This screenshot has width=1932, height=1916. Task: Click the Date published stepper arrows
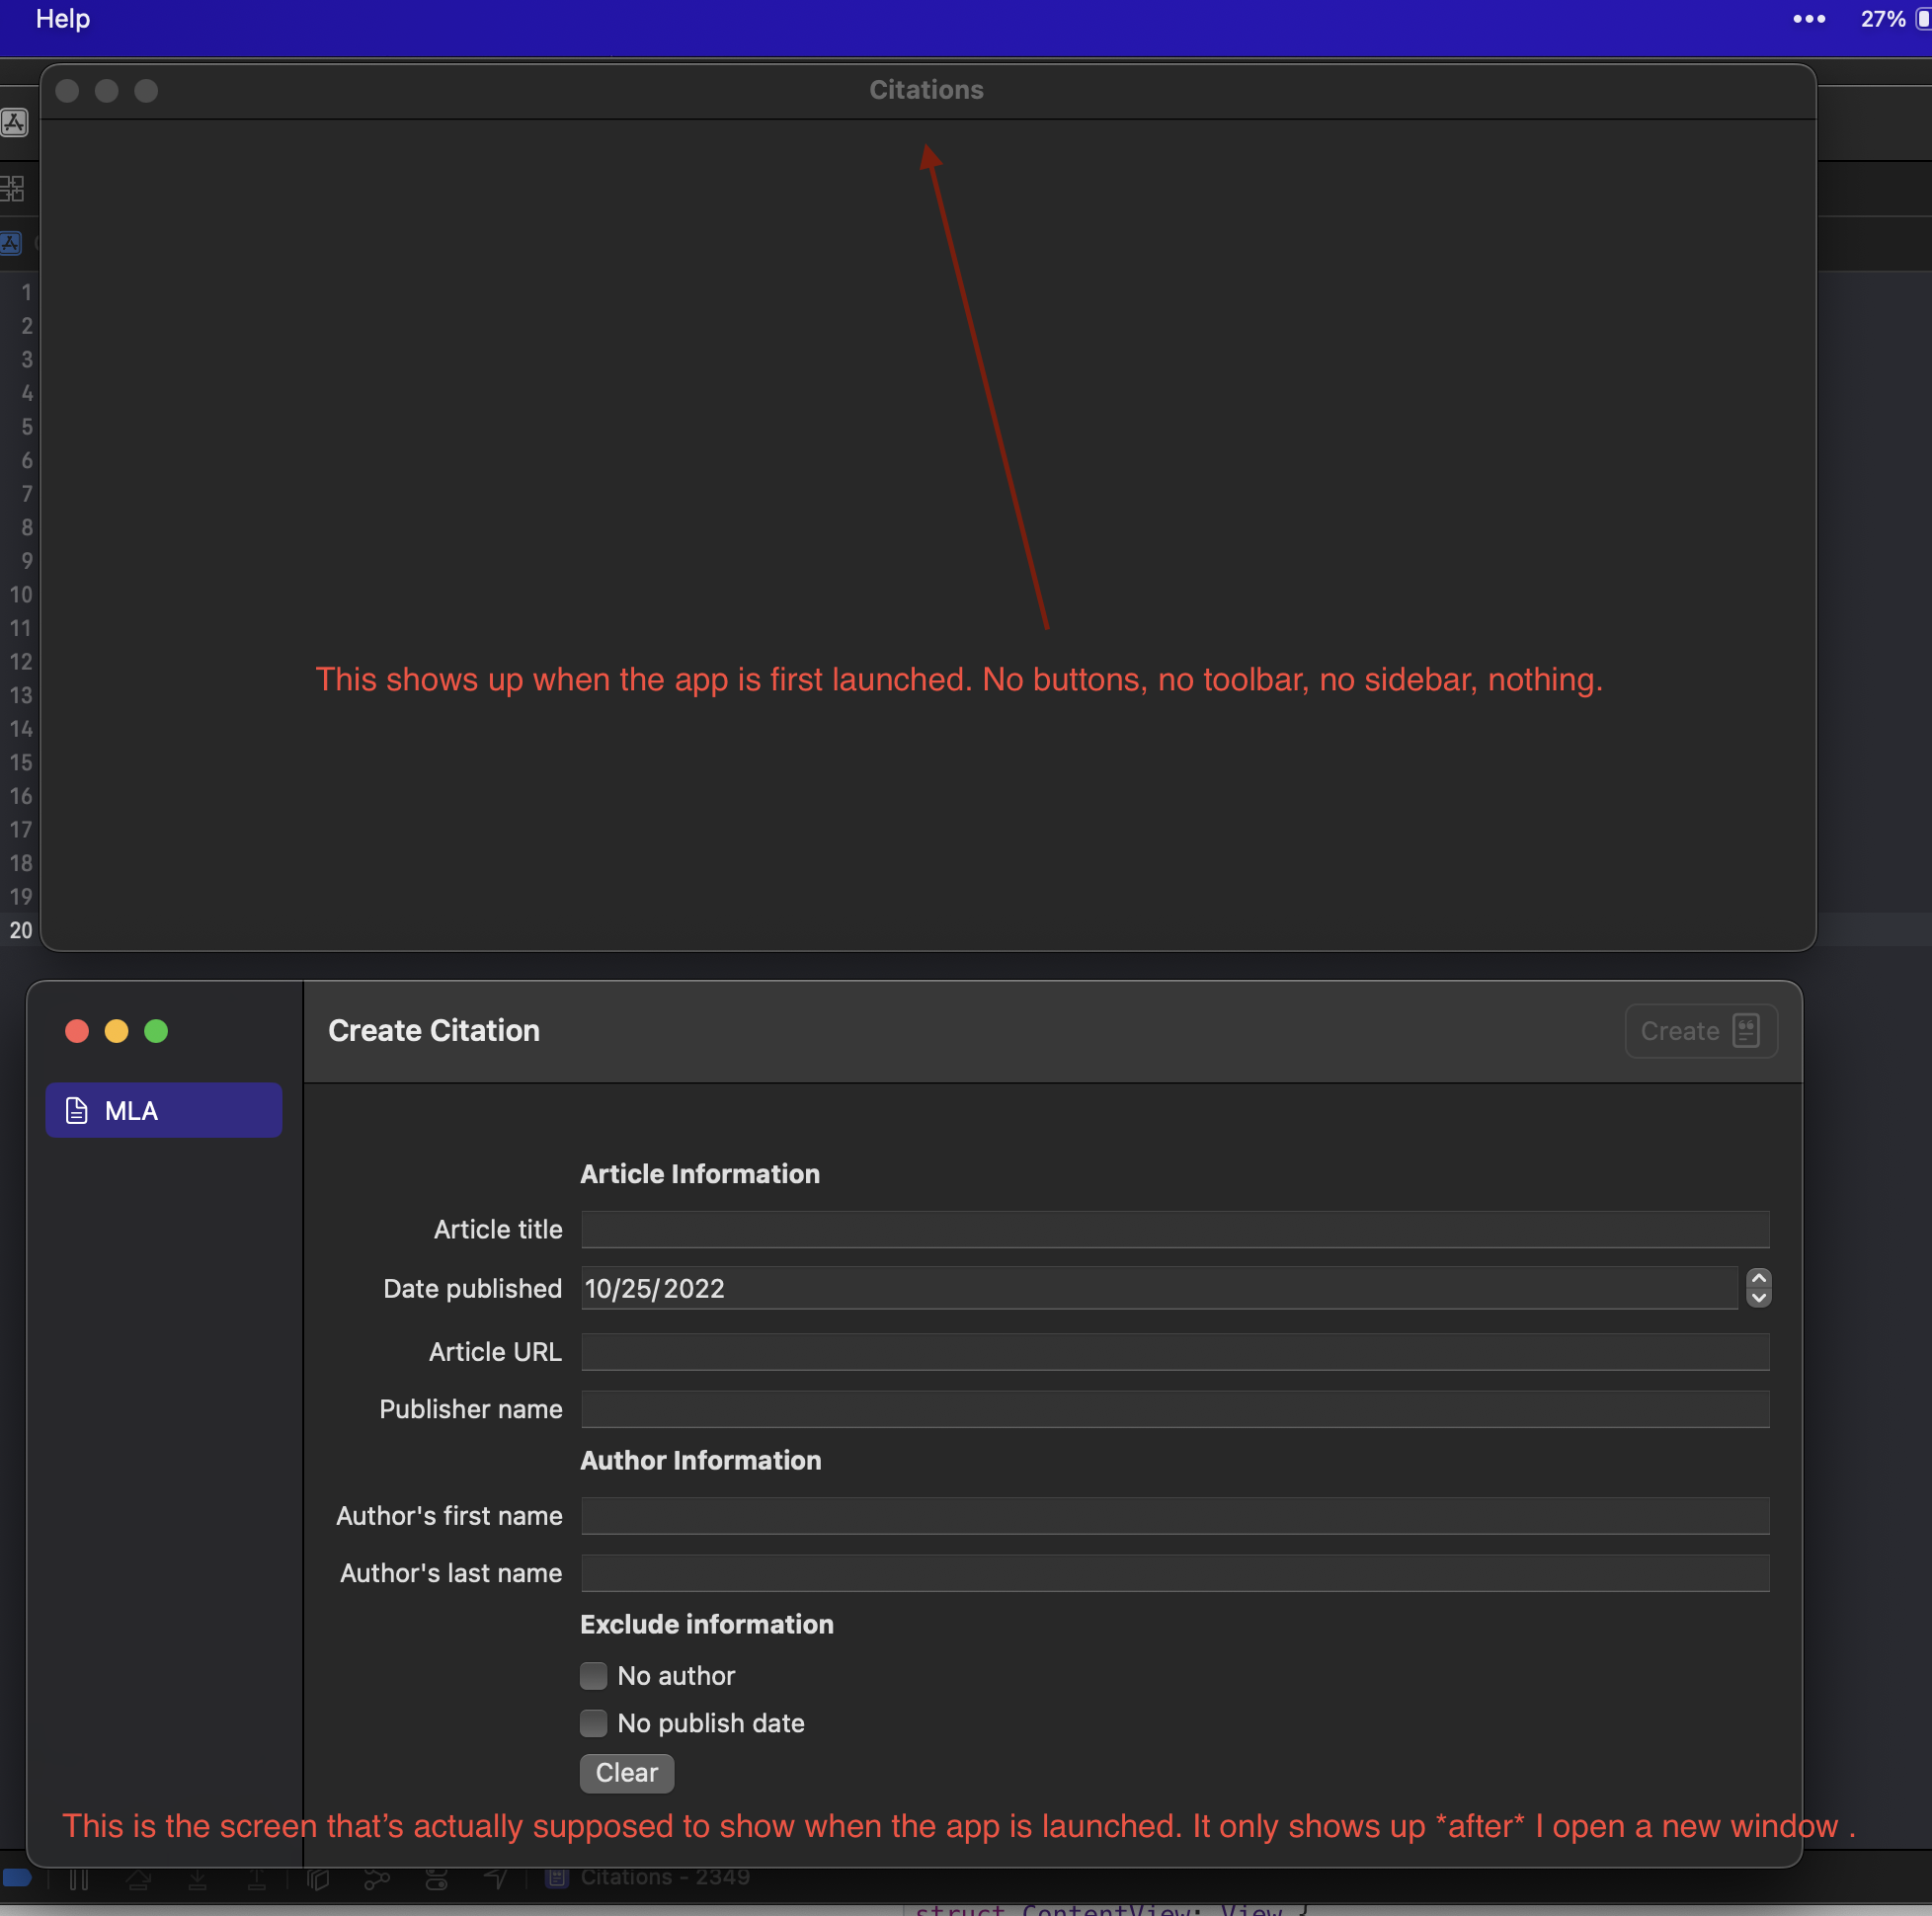tap(1758, 1288)
